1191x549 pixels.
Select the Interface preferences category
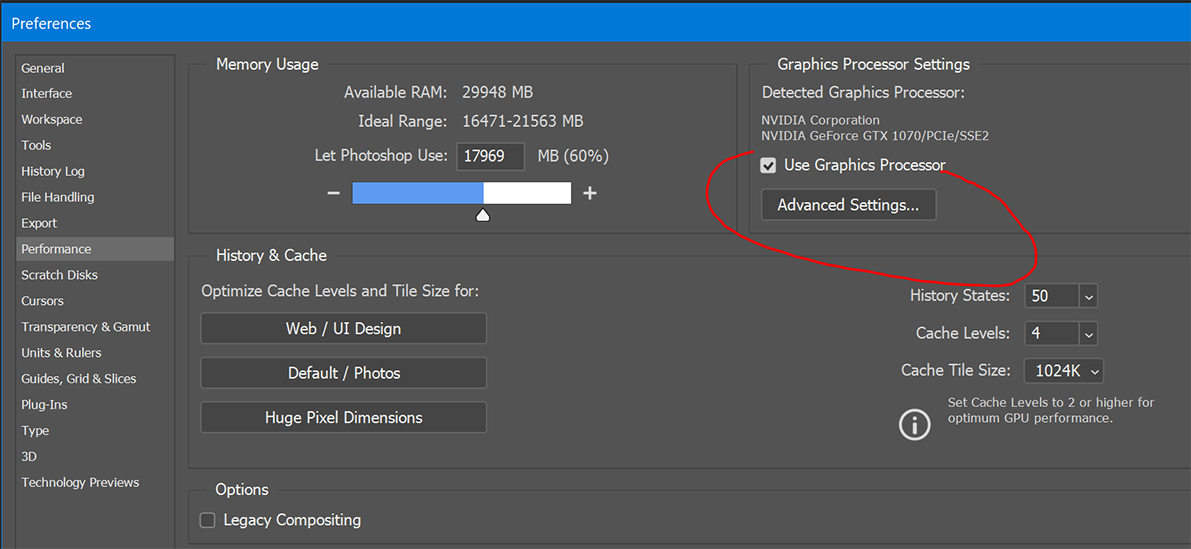click(47, 93)
